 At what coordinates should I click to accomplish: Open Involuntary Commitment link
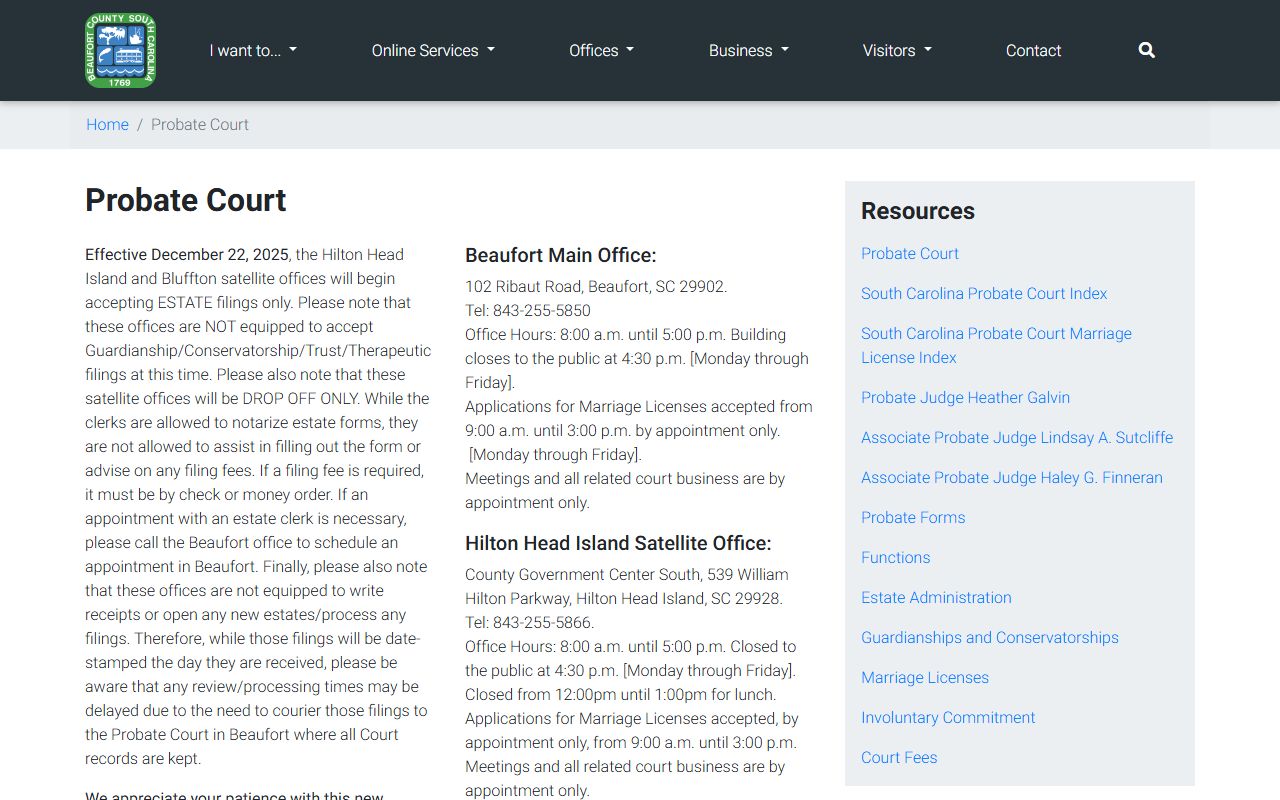click(x=948, y=717)
